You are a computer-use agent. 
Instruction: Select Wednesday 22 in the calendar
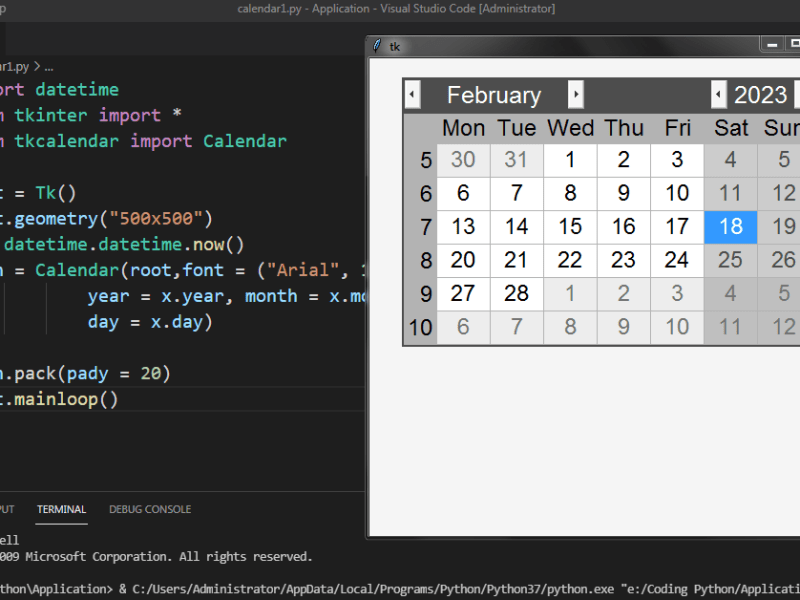tap(570, 260)
